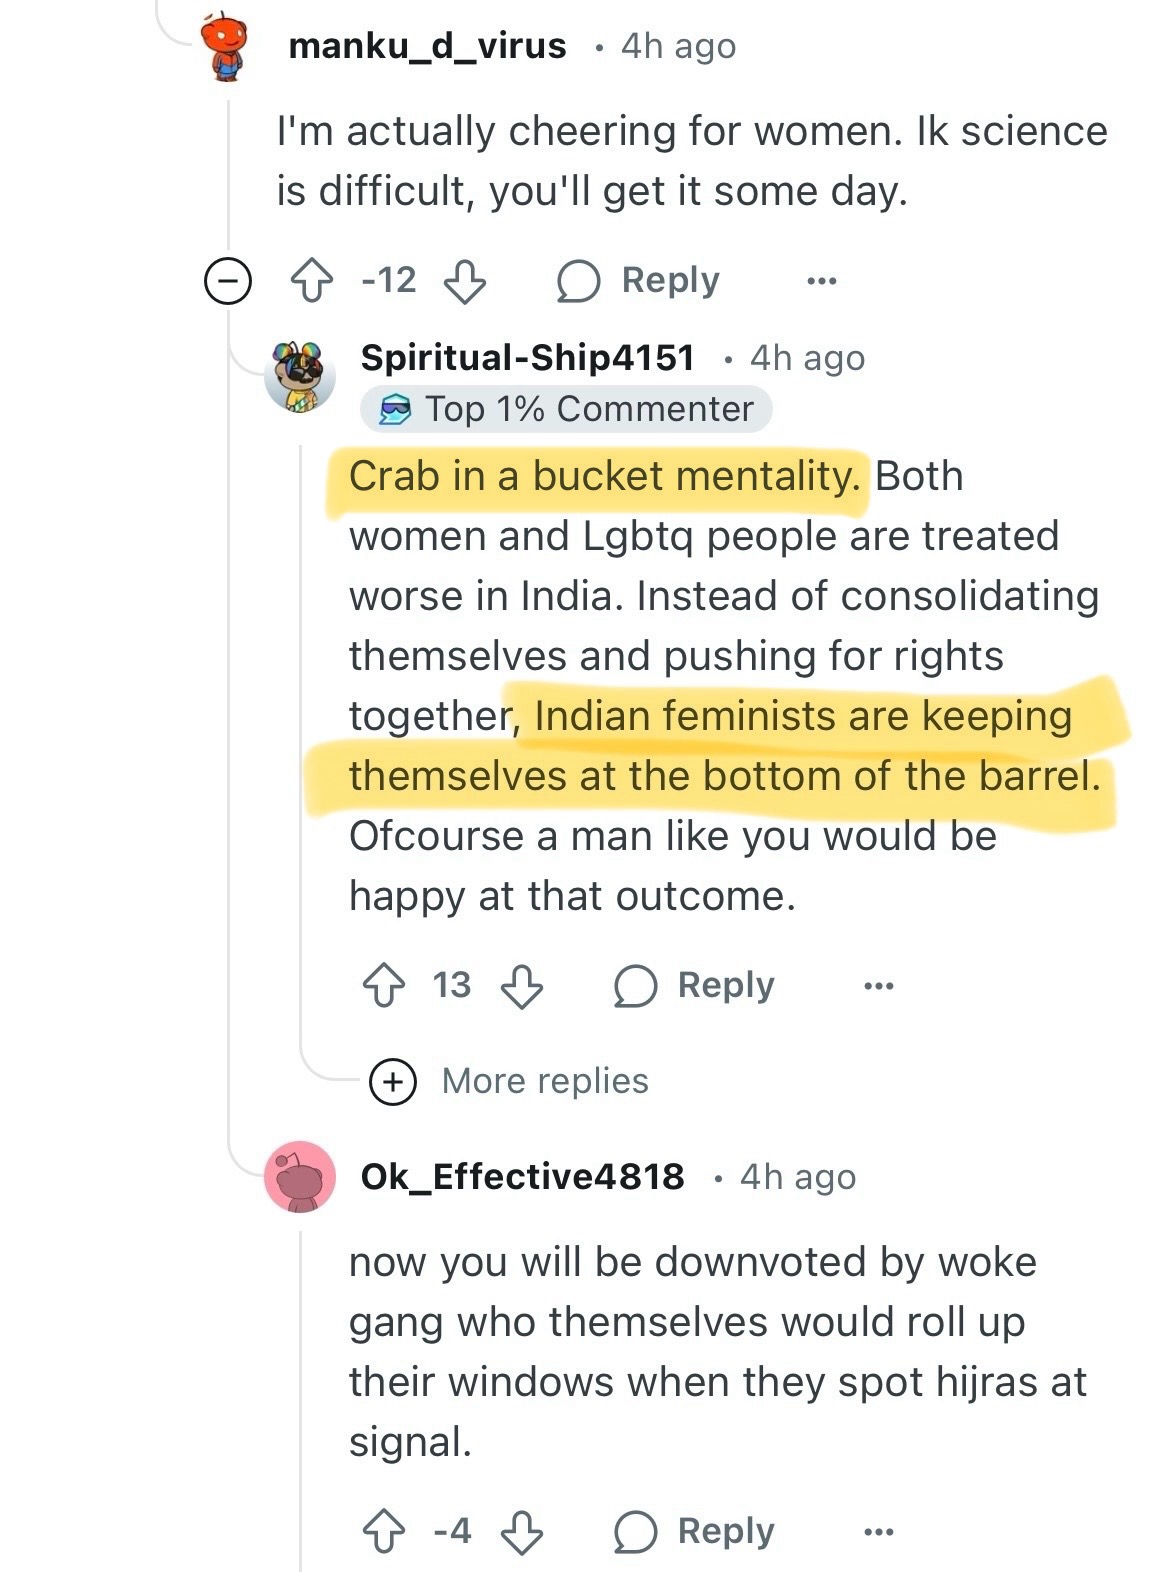
Task: Click Ok_Effective4818's pink avatar
Action: point(299,1177)
